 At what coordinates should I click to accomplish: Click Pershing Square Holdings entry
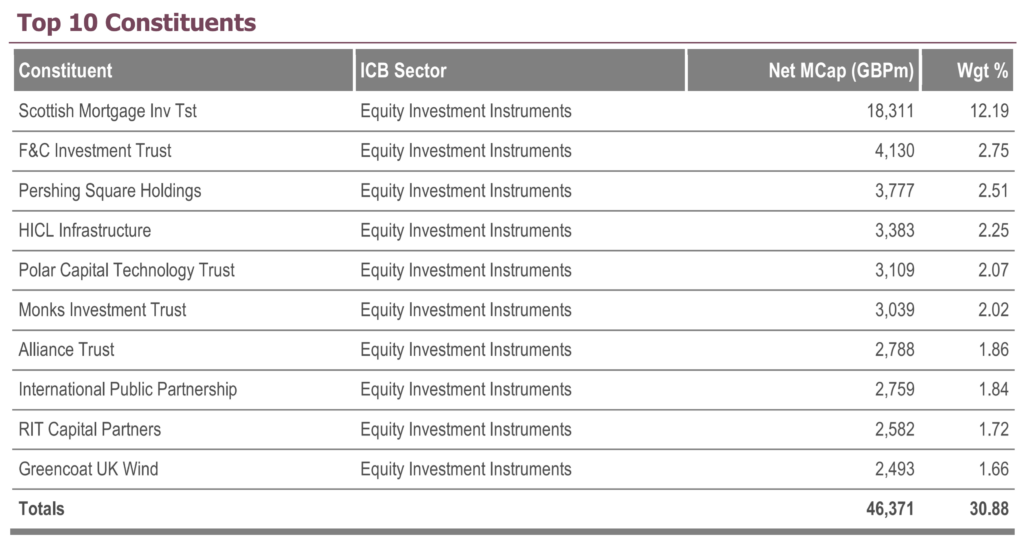coord(110,191)
